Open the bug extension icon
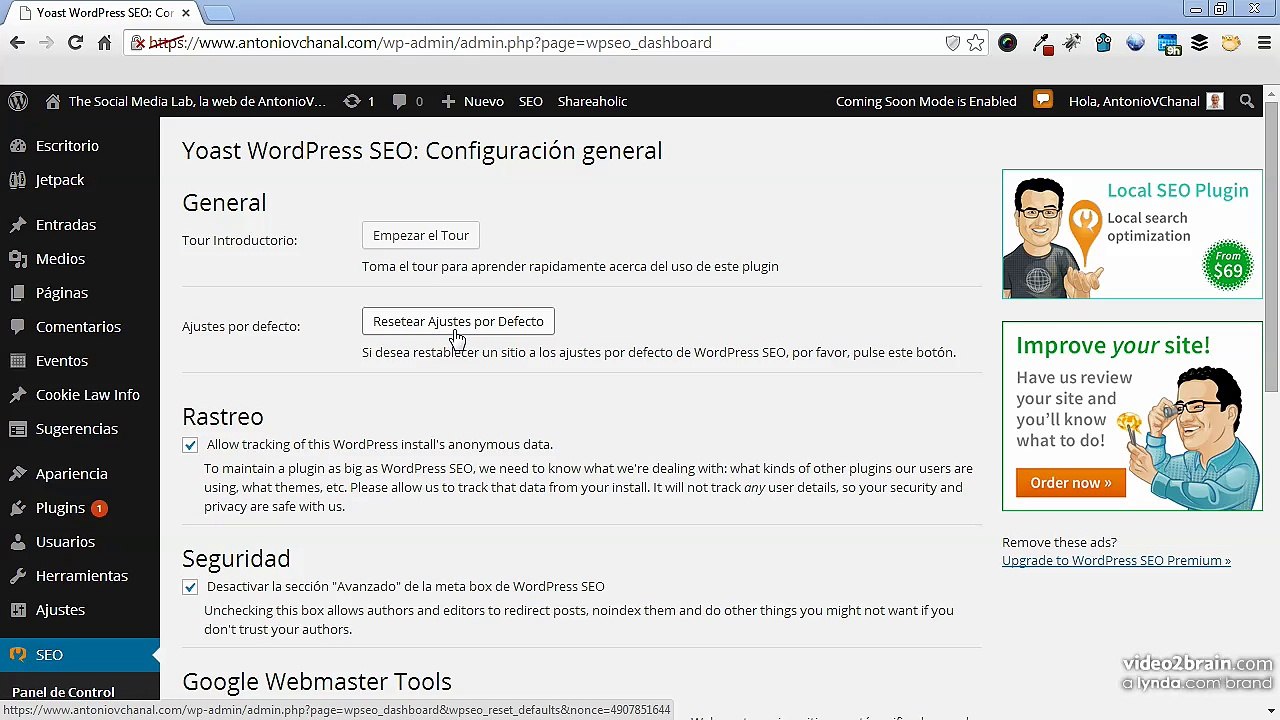The width and height of the screenshot is (1280, 720). 1072,43
